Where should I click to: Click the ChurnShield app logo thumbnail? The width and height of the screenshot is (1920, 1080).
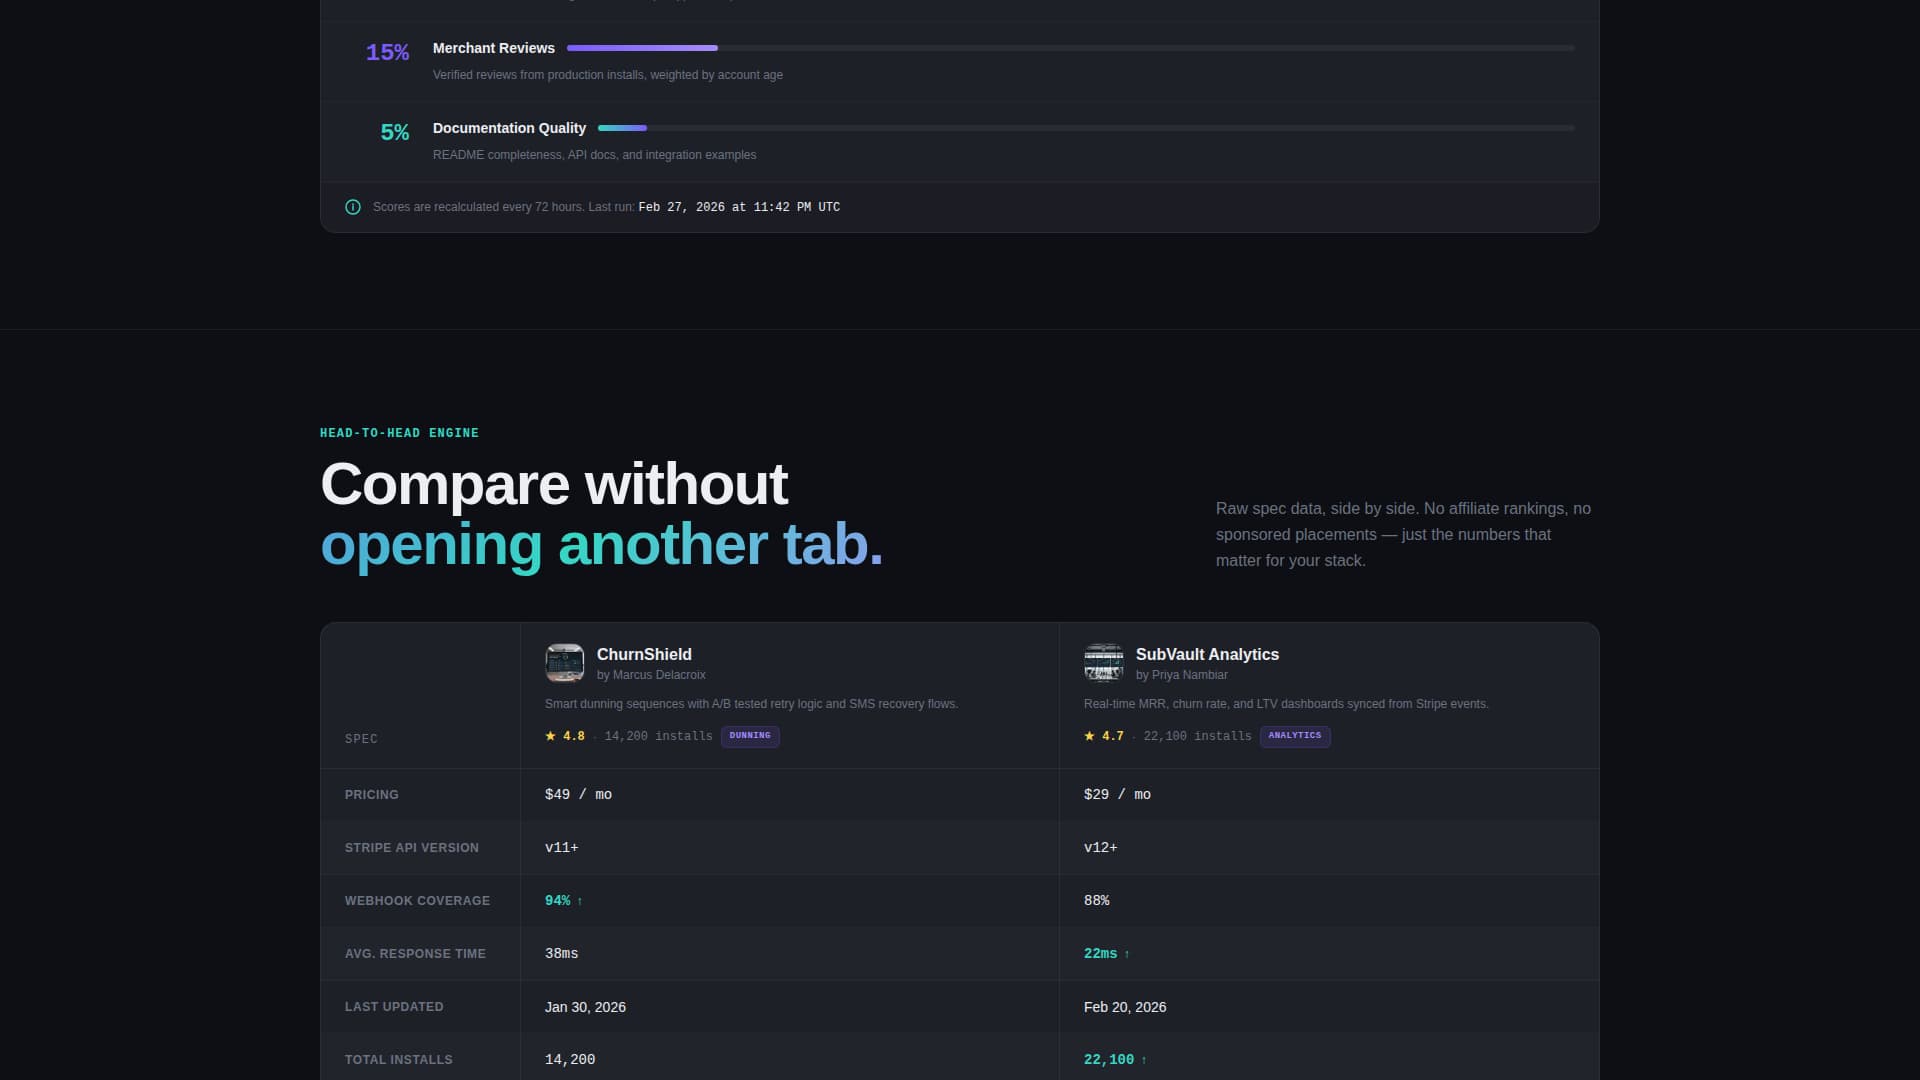click(x=565, y=663)
